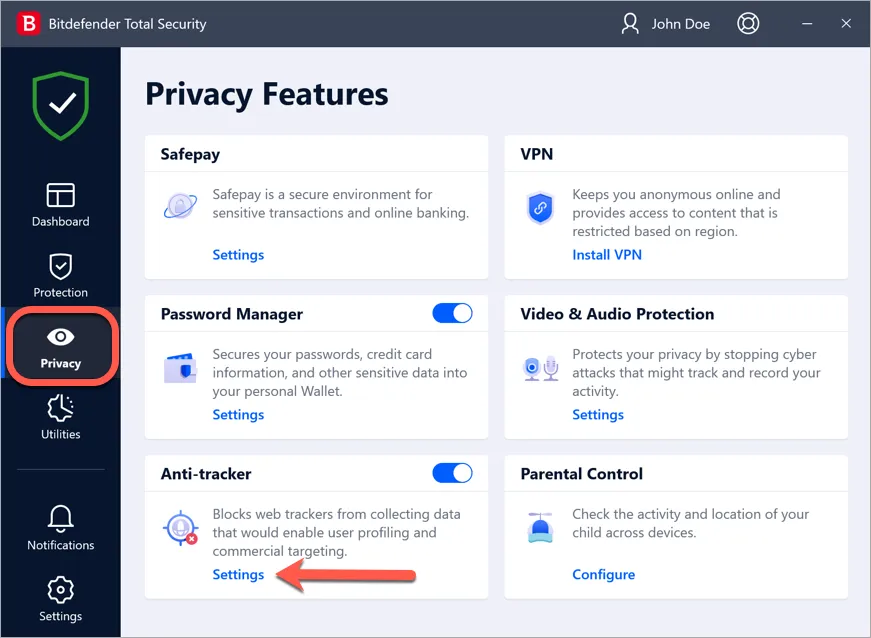This screenshot has height=638, width=871.
Task: Disable the Password Manager toggle
Action: coord(452,313)
